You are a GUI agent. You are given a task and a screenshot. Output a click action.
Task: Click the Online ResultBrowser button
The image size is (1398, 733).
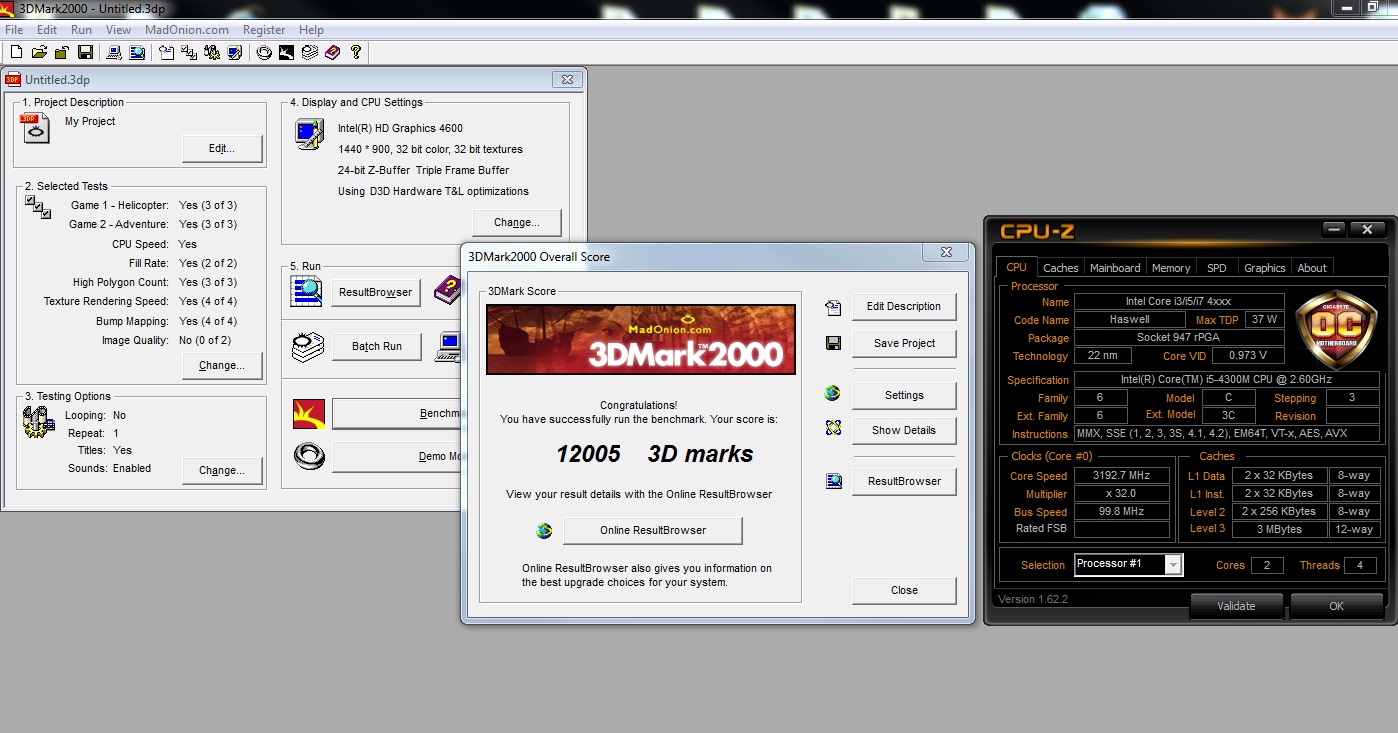[x=653, y=530]
